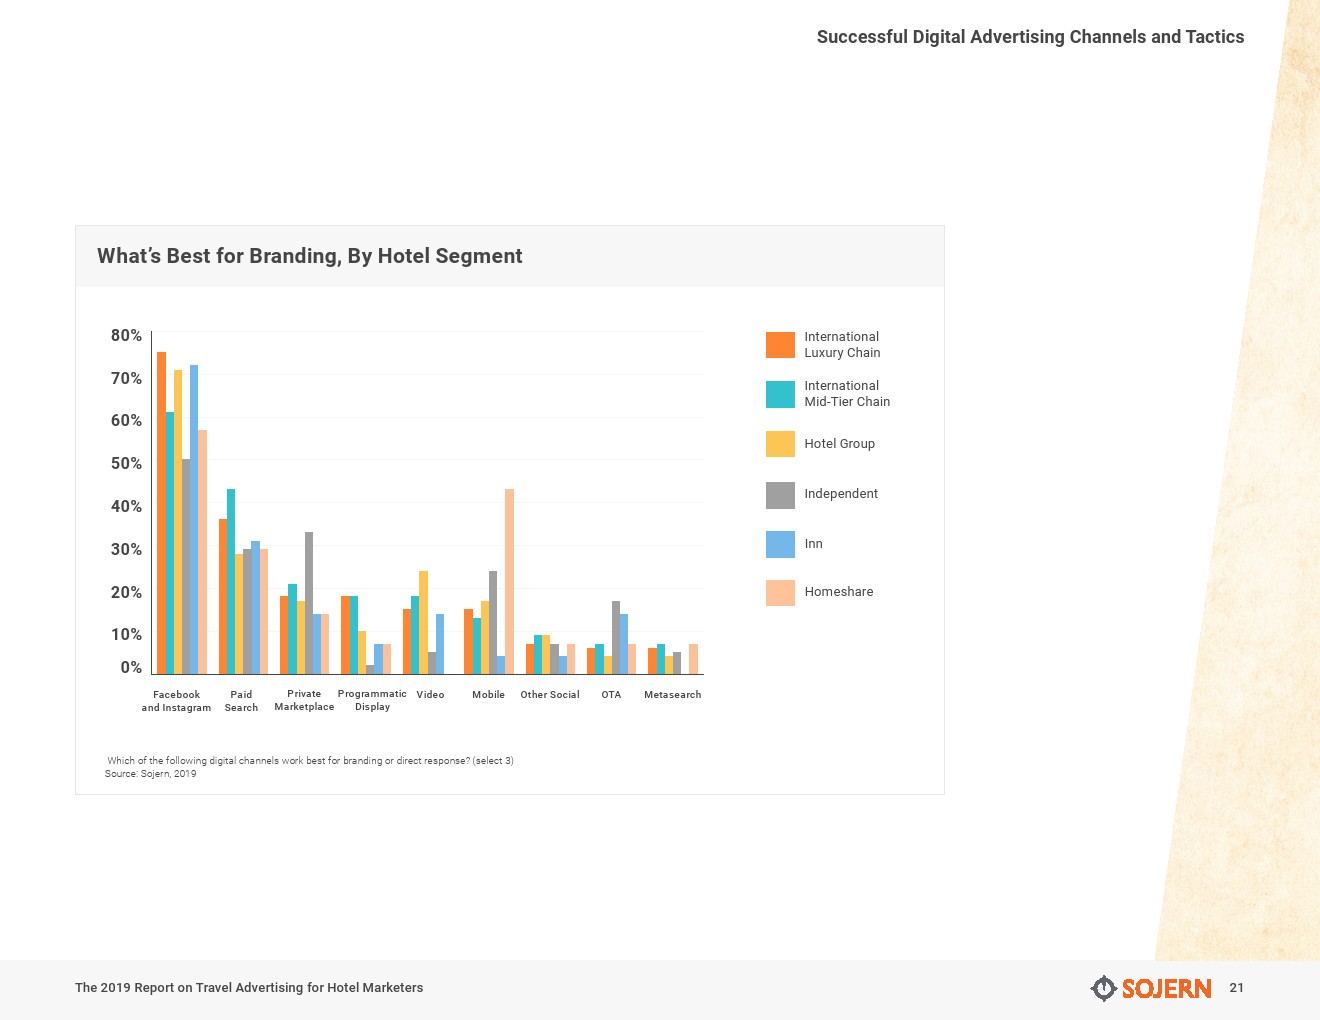The height and width of the screenshot is (1020, 1320).
Task: Select the Metasearch axis label
Action: (x=672, y=695)
